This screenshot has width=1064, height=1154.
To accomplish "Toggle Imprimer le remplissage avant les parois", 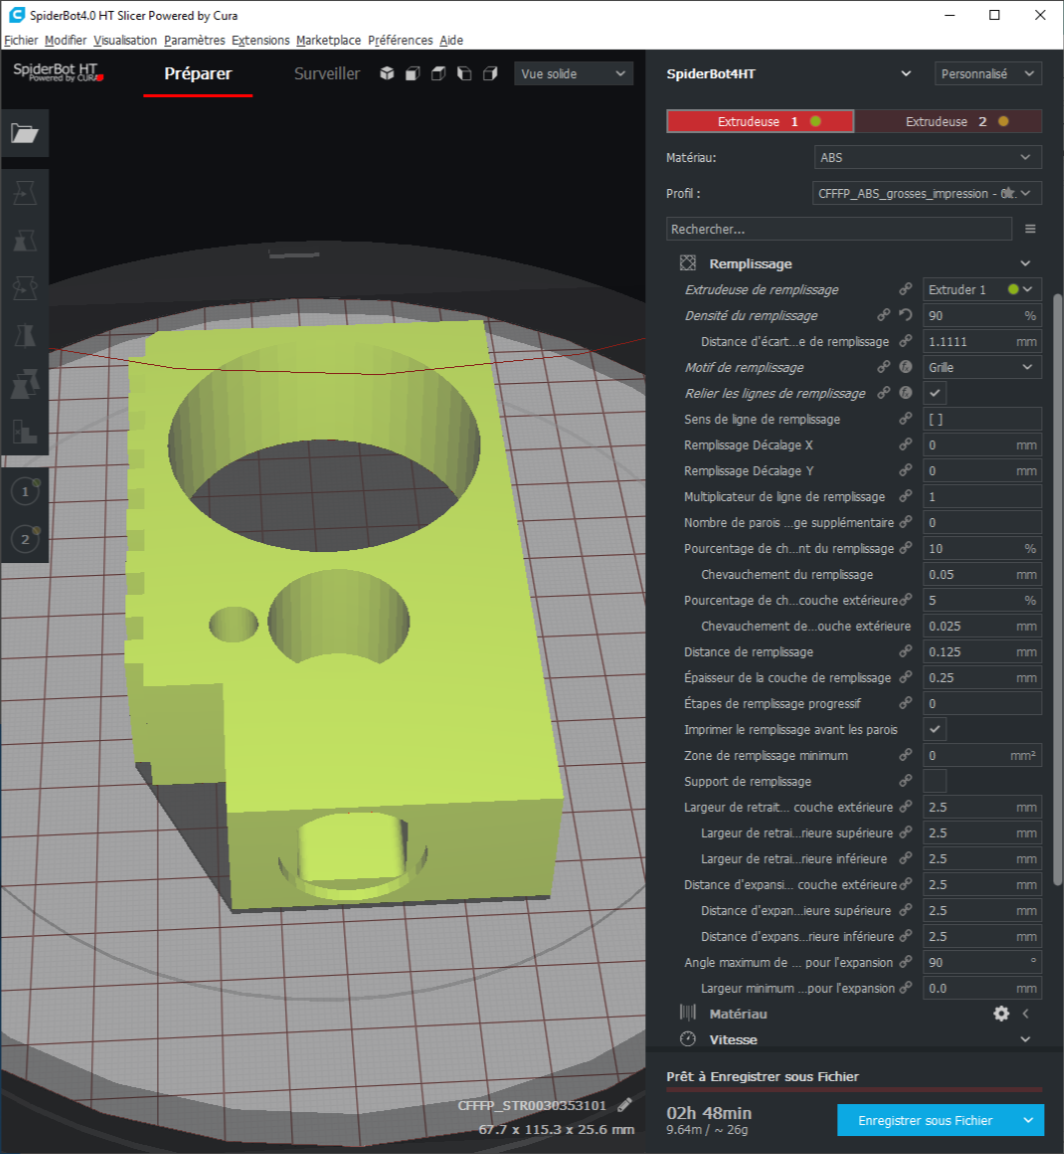I will (x=935, y=729).
